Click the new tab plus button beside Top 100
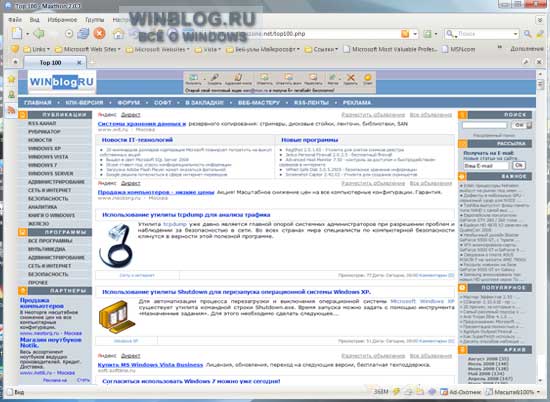 (x=92, y=63)
